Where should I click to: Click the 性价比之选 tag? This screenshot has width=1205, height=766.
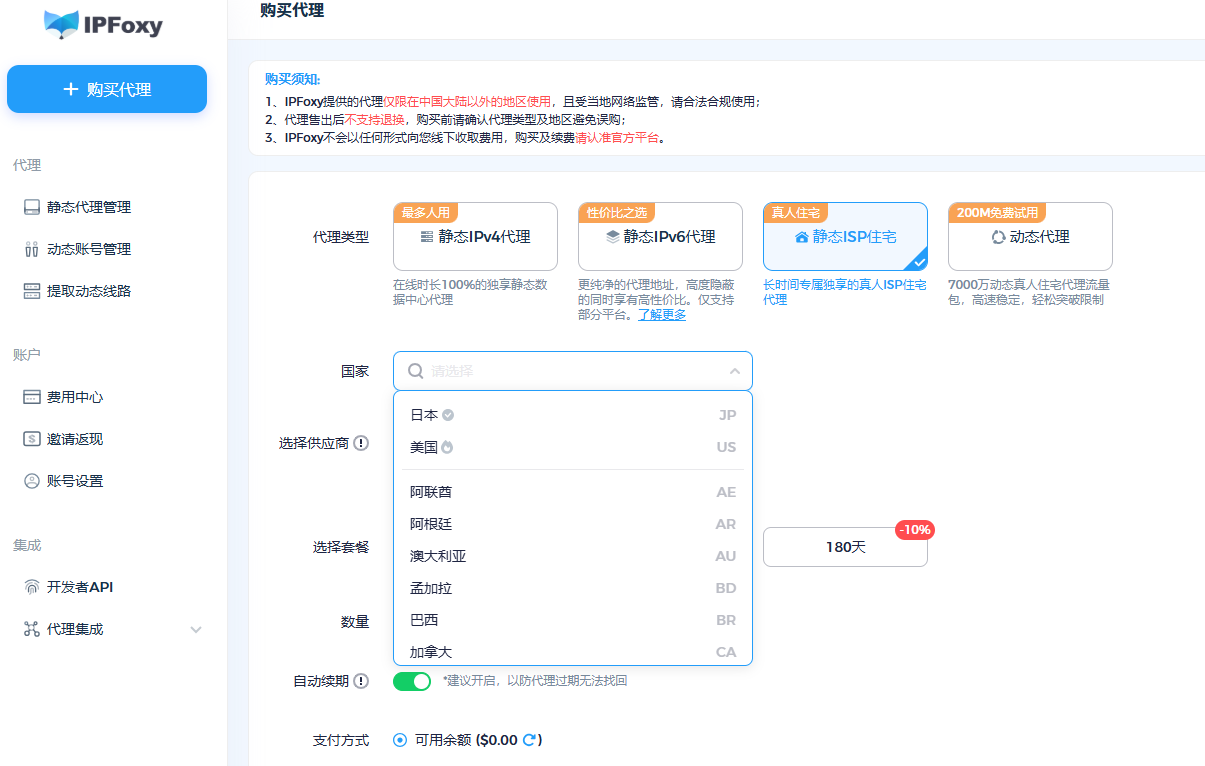pos(617,212)
